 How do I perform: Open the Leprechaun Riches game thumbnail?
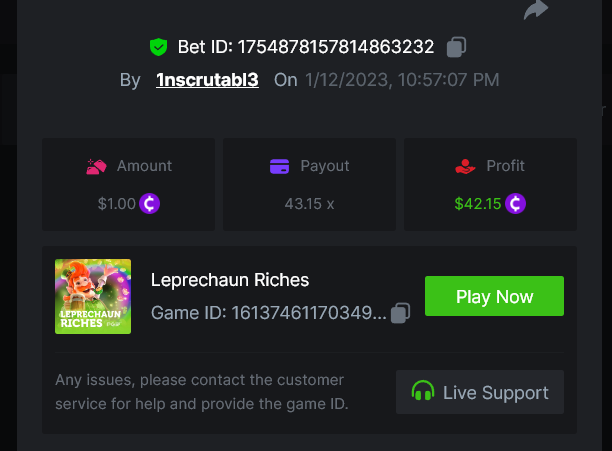tap(93, 297)
